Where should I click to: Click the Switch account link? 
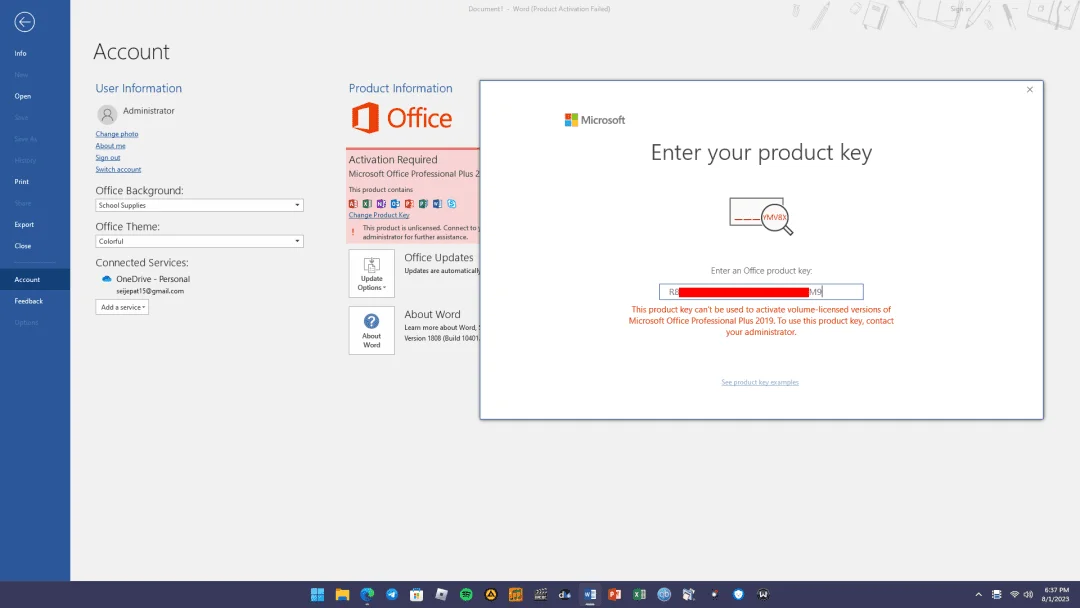click(118, 169)
